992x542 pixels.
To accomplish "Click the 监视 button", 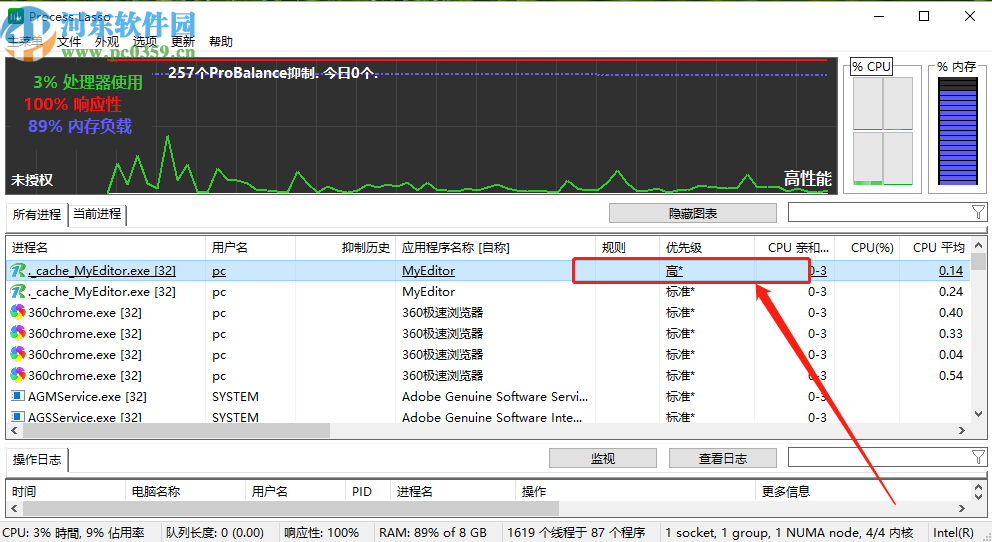I will click(x=603, y=458).
